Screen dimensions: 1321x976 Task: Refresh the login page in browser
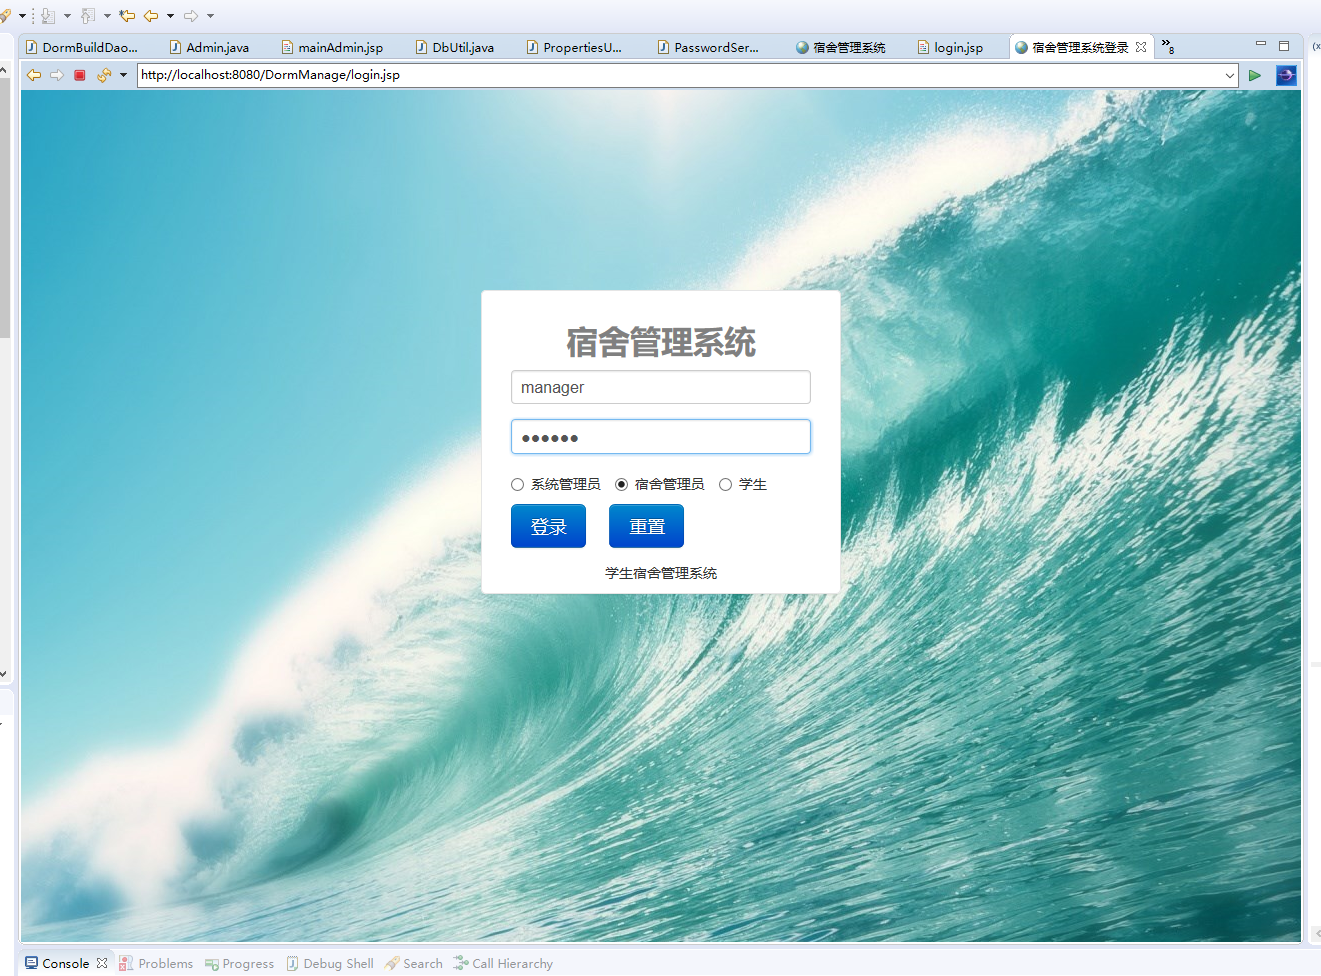pyautogui.click(x=104, y=74)
